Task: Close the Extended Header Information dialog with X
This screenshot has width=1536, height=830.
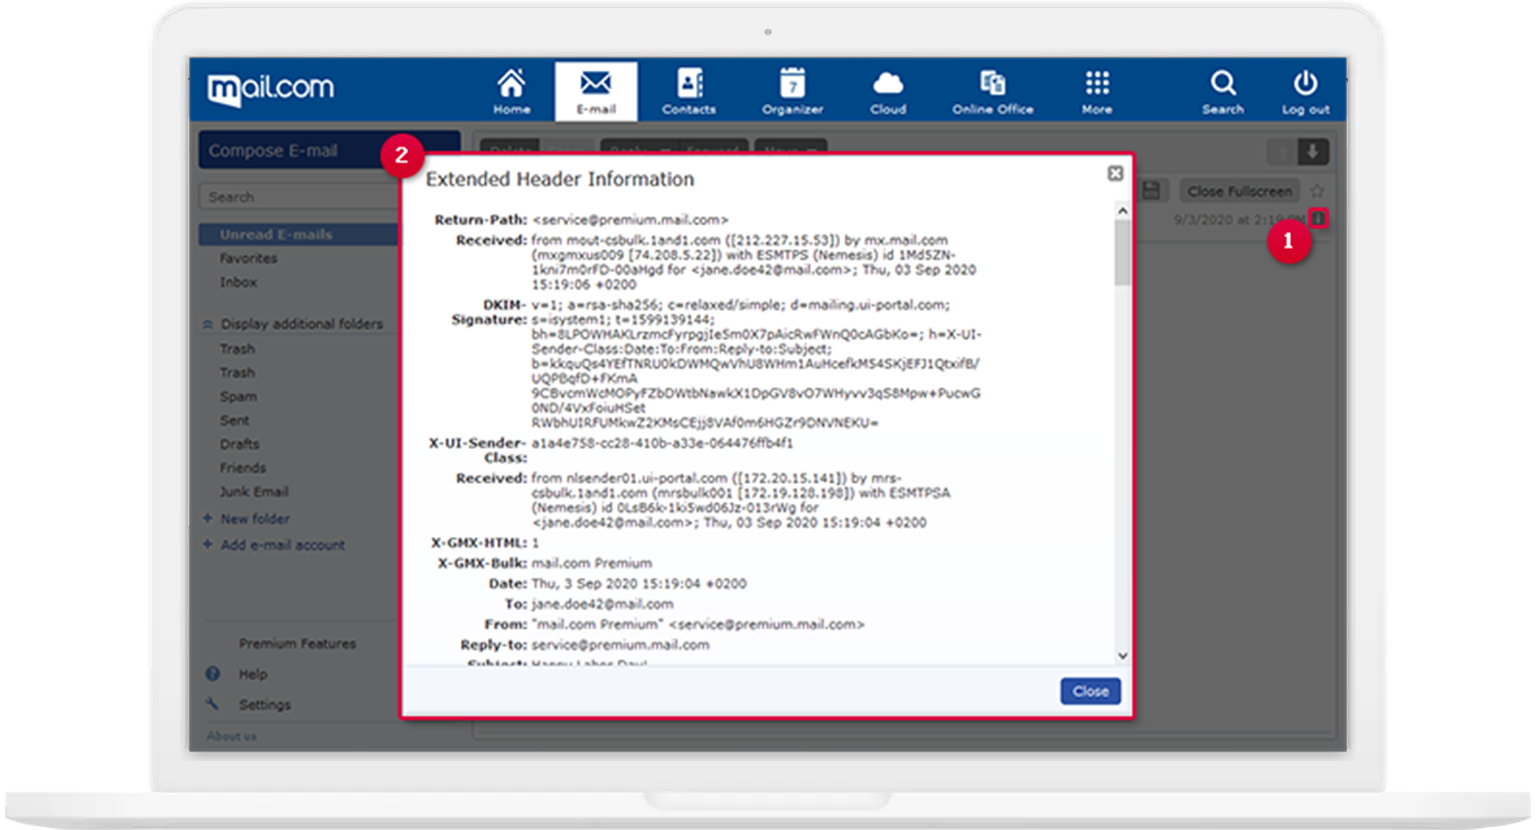Action: coord(1115,174)
